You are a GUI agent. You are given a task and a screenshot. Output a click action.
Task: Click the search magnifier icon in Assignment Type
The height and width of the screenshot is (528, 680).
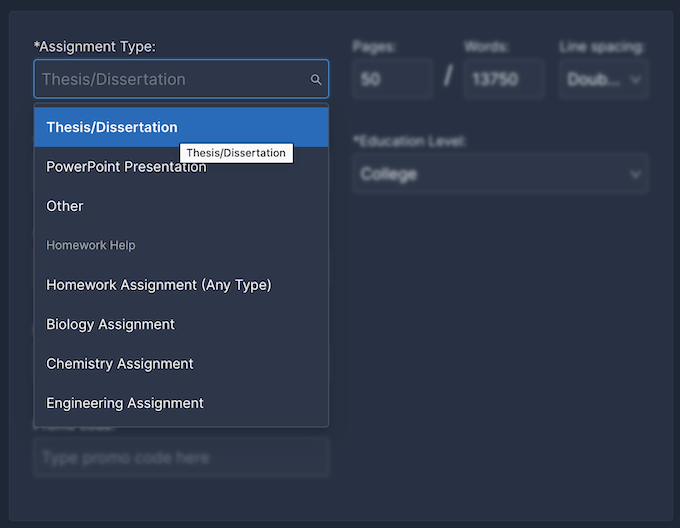(x=316, y=80)
